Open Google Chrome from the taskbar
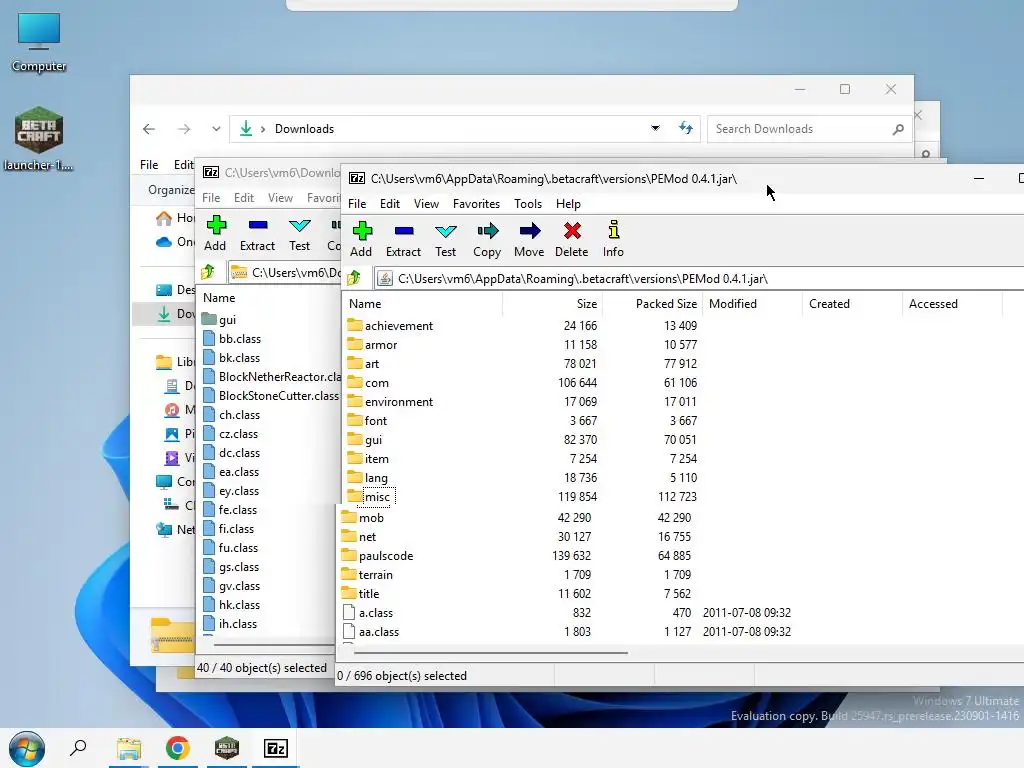1024x768 pixels. (x=178, y=748)
